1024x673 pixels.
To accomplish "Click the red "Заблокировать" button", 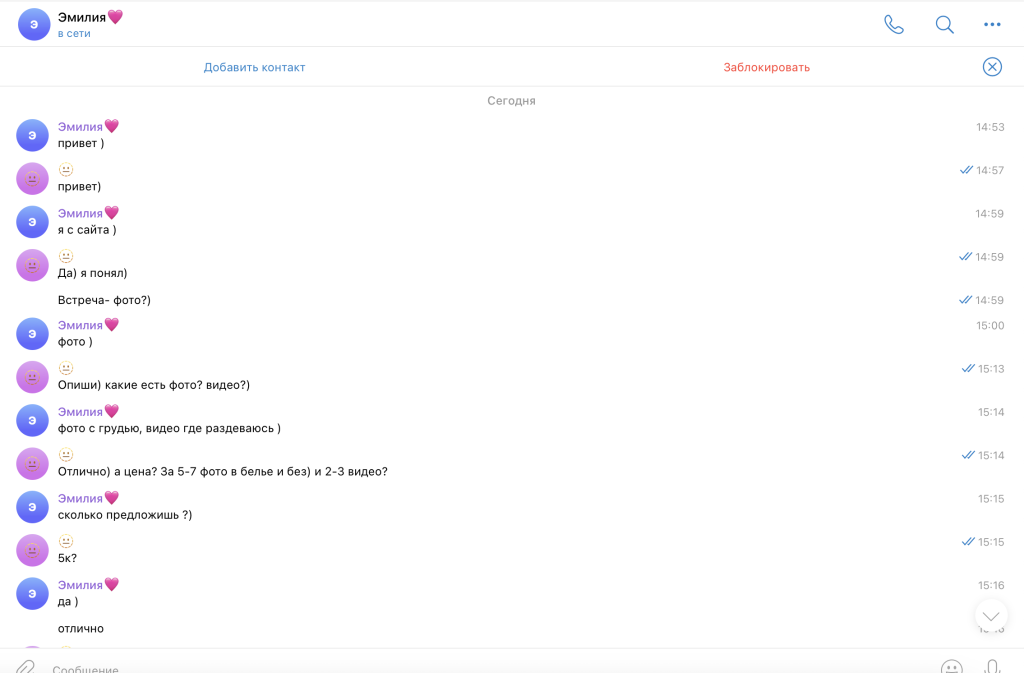I will click(766, 67).
